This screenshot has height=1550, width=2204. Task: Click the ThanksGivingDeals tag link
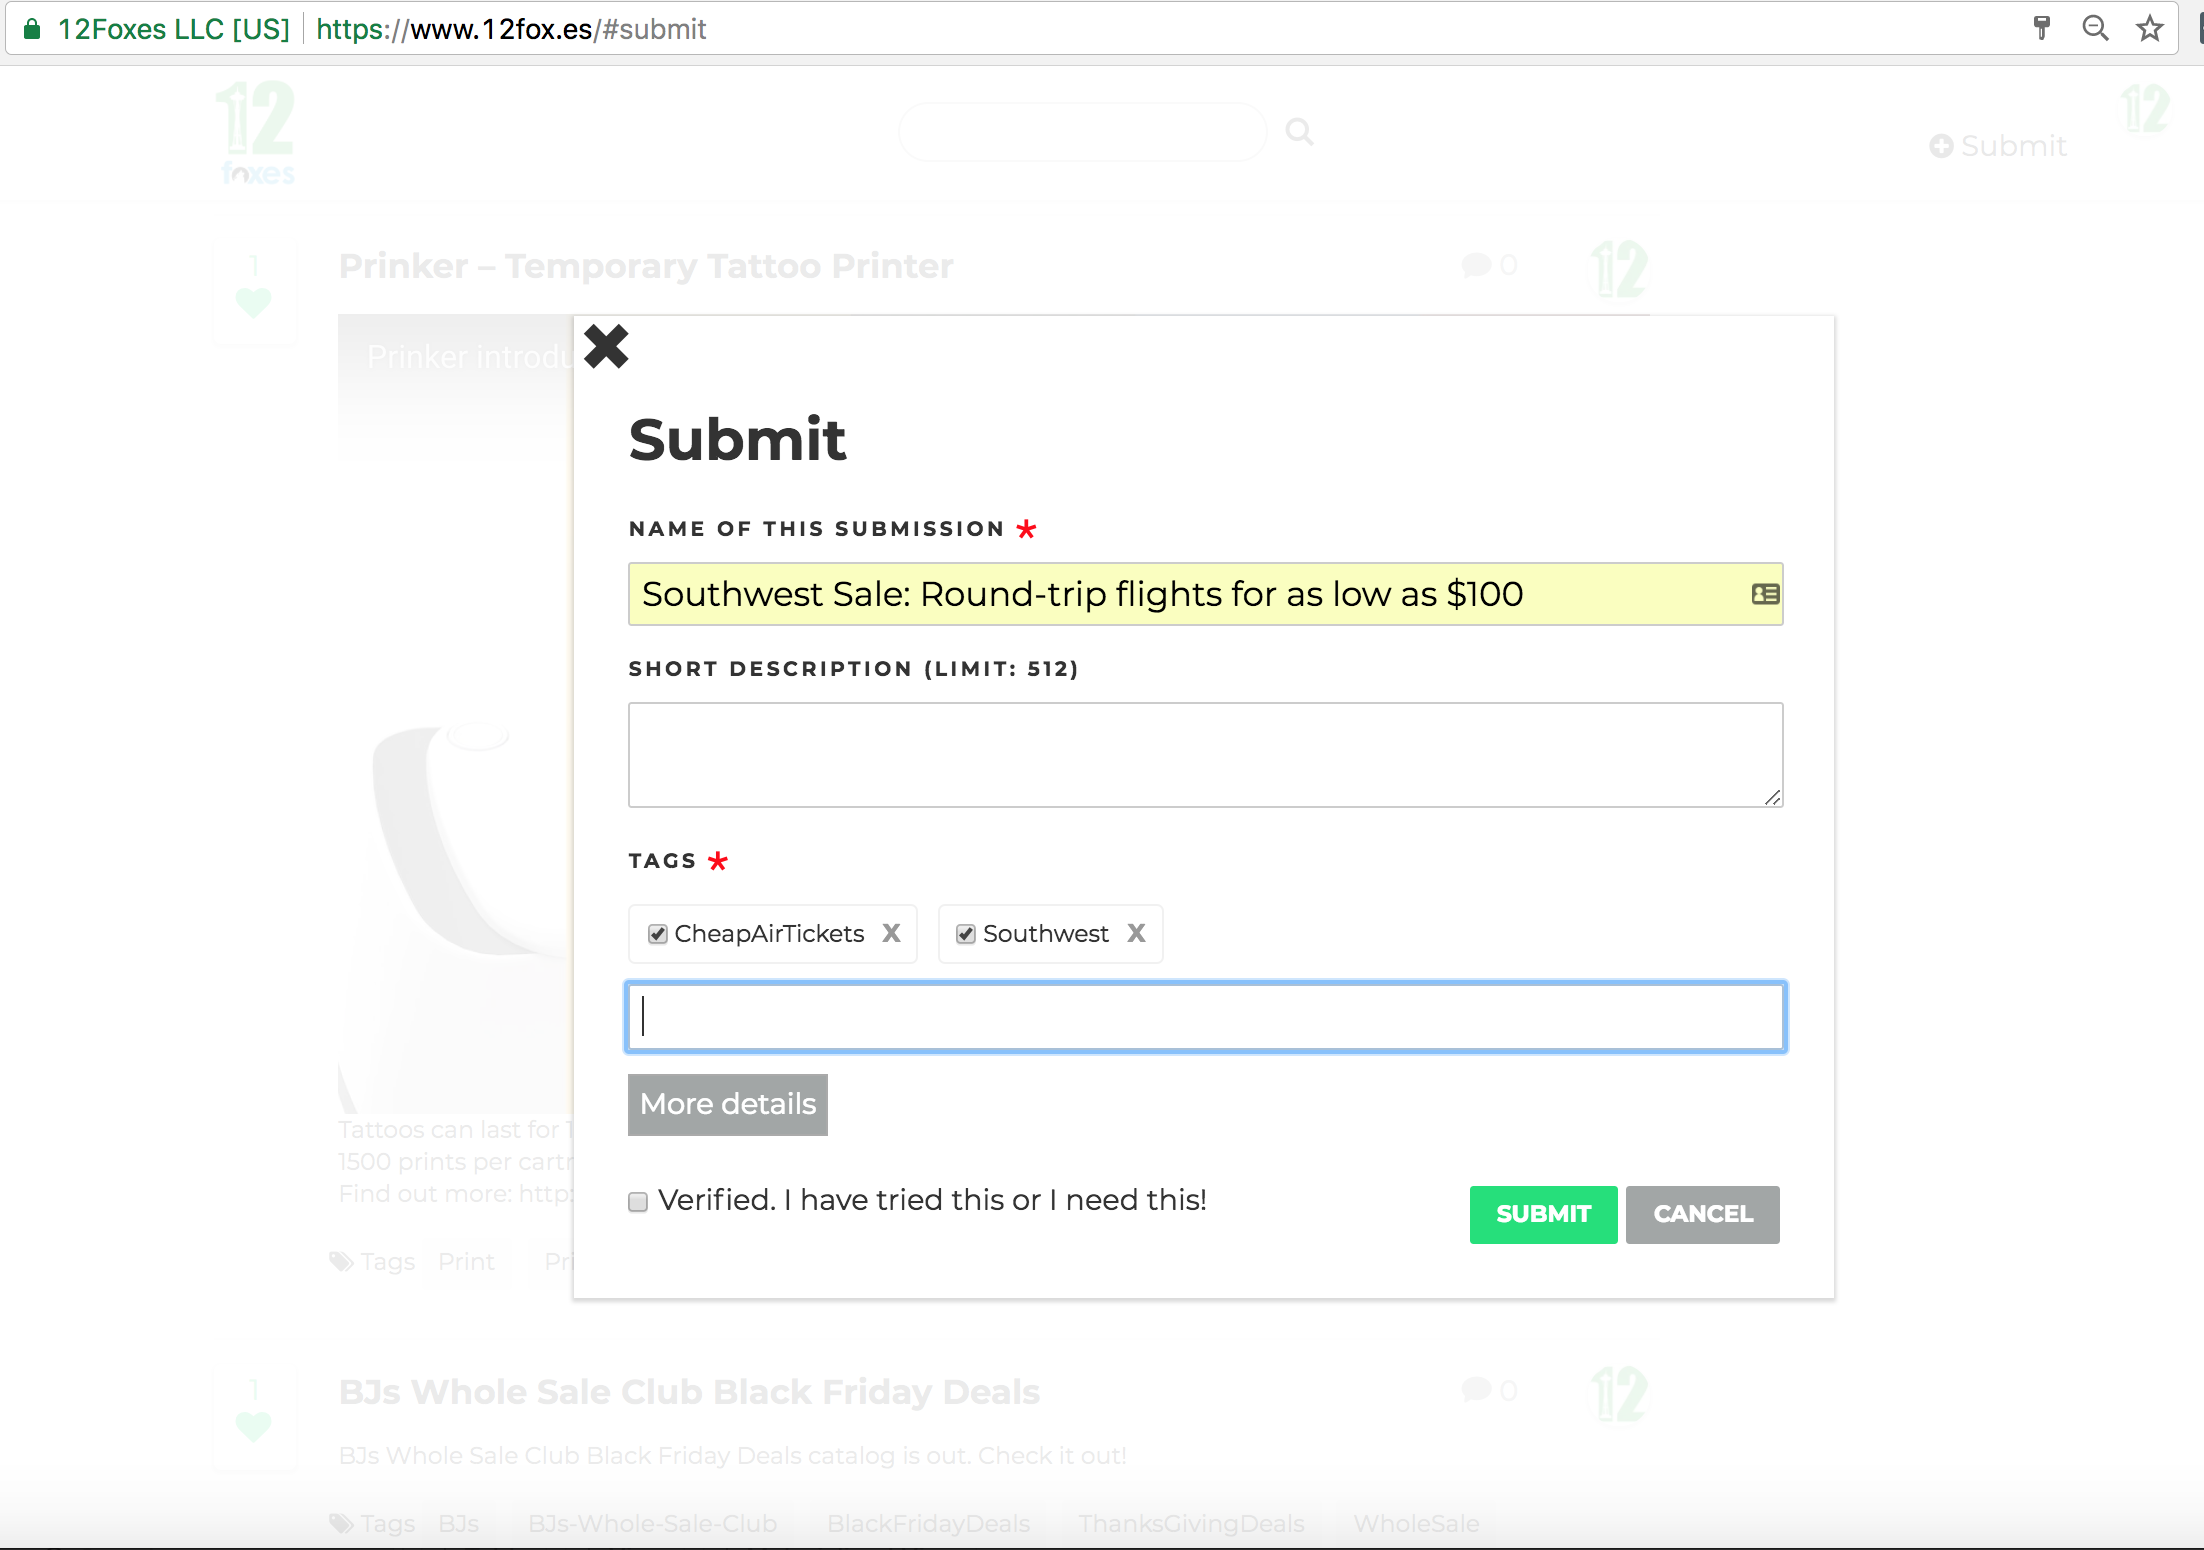tap(1191, 1524)
